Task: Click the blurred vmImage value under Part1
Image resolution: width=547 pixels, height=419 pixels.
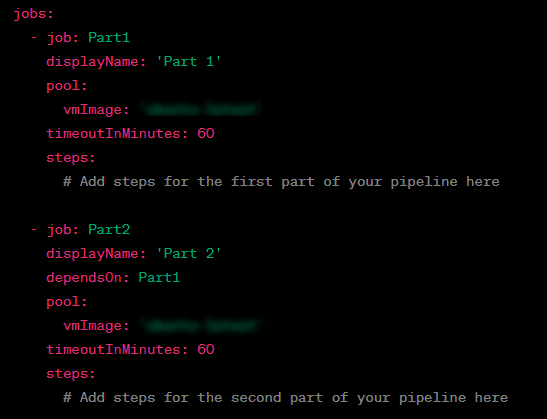Action: pyautogui.click(x=200, y=109)
